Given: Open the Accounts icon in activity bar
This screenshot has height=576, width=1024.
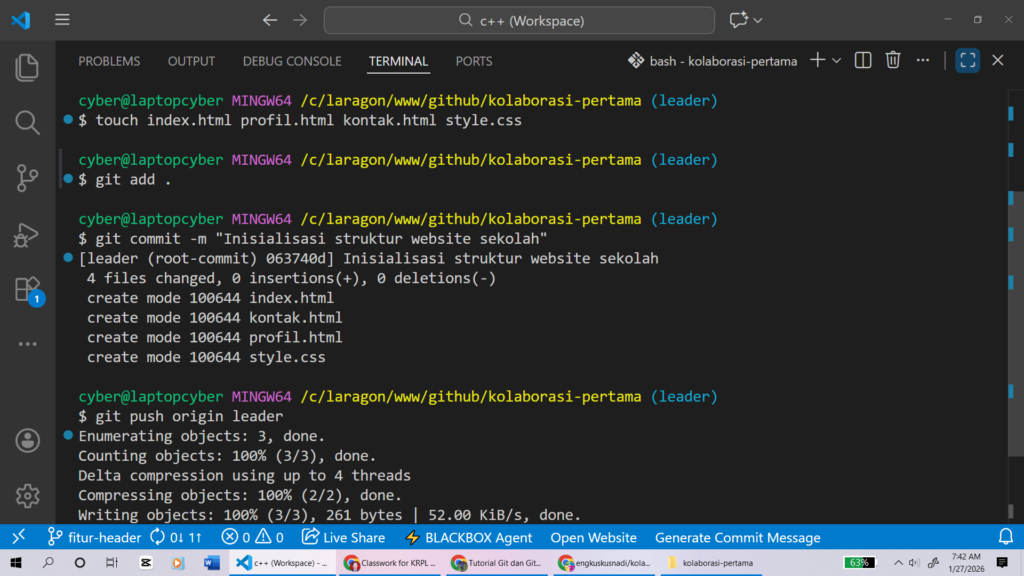Looking at the screenshot, I should coord(27,440).
